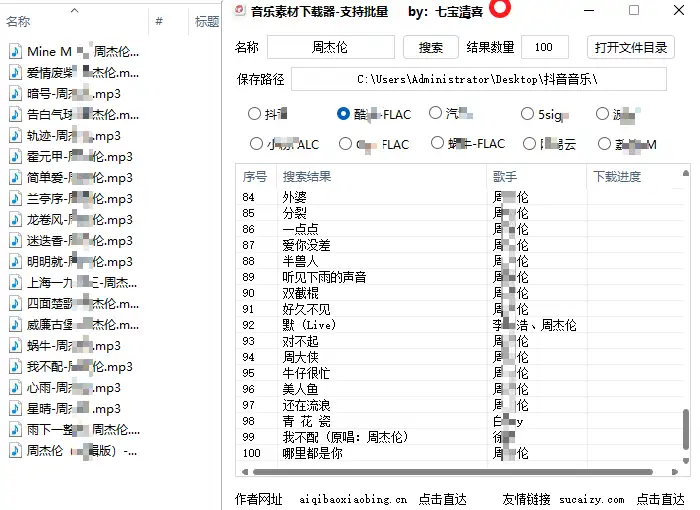Click the music file icon for 轨迹 mp3
Viewport: 700px width, 510px height.
tap(15, 135)
